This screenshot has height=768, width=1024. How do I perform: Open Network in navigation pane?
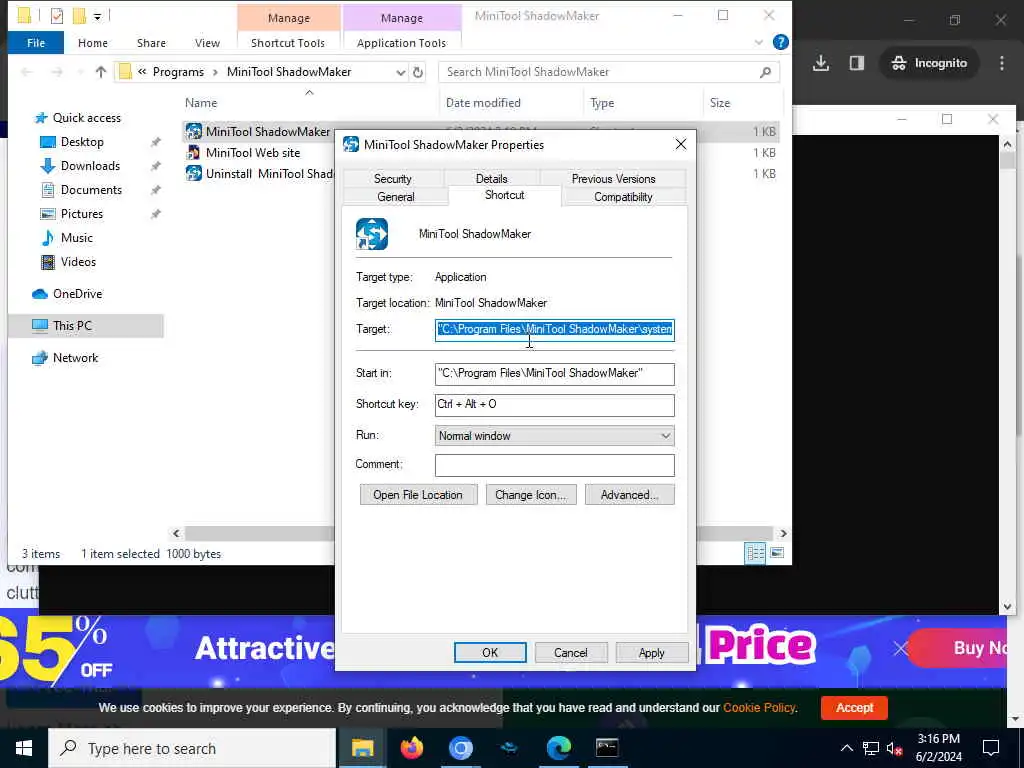coord(75,358)
